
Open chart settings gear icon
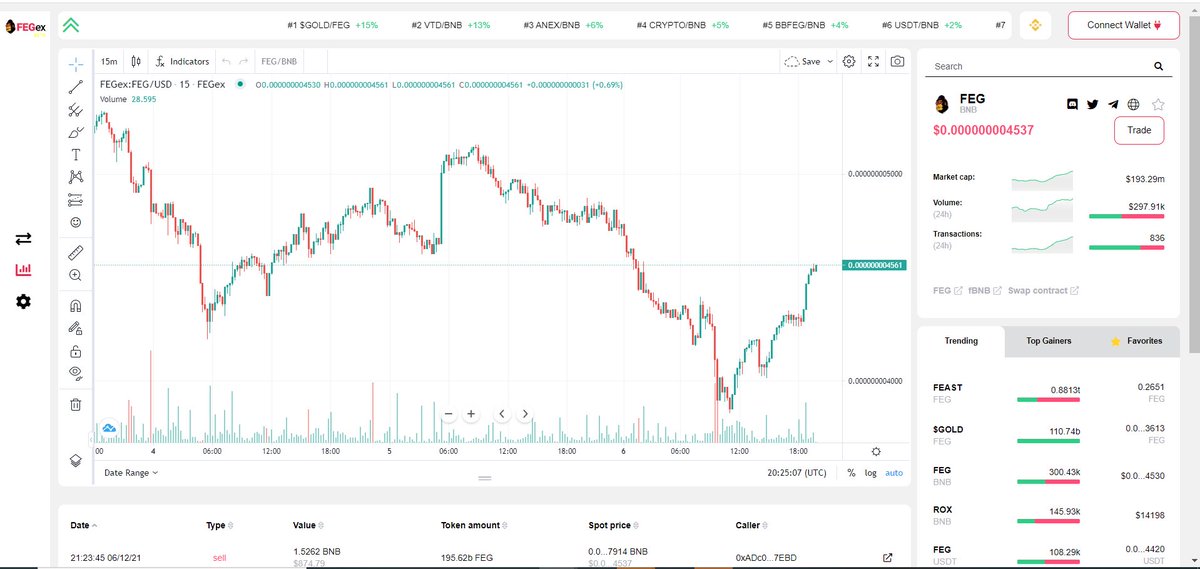(849, 61)
